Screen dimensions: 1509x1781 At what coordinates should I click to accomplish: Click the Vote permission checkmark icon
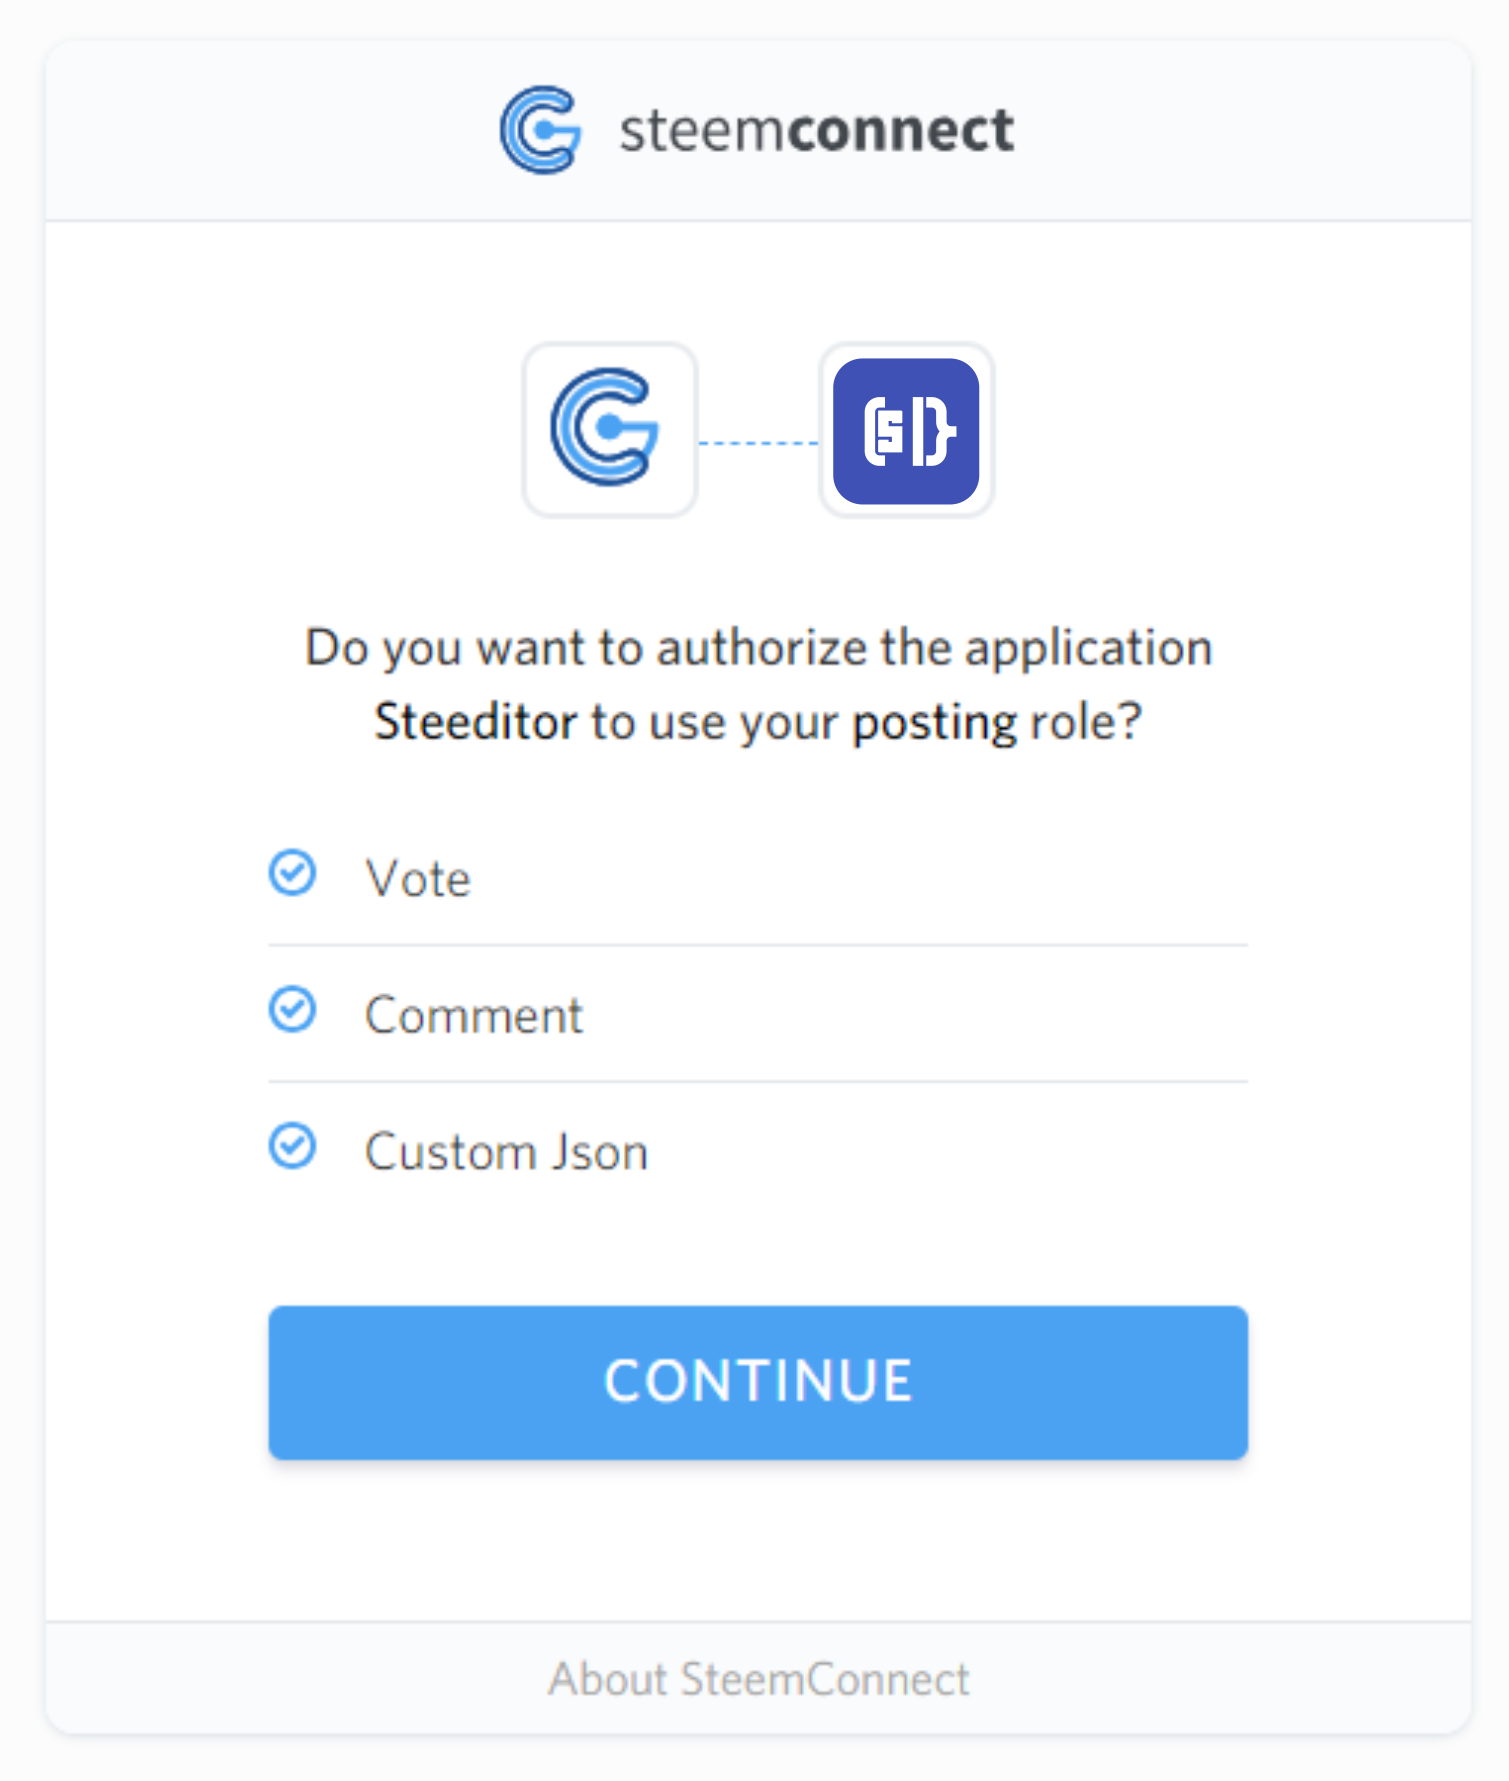click(293, 874)
